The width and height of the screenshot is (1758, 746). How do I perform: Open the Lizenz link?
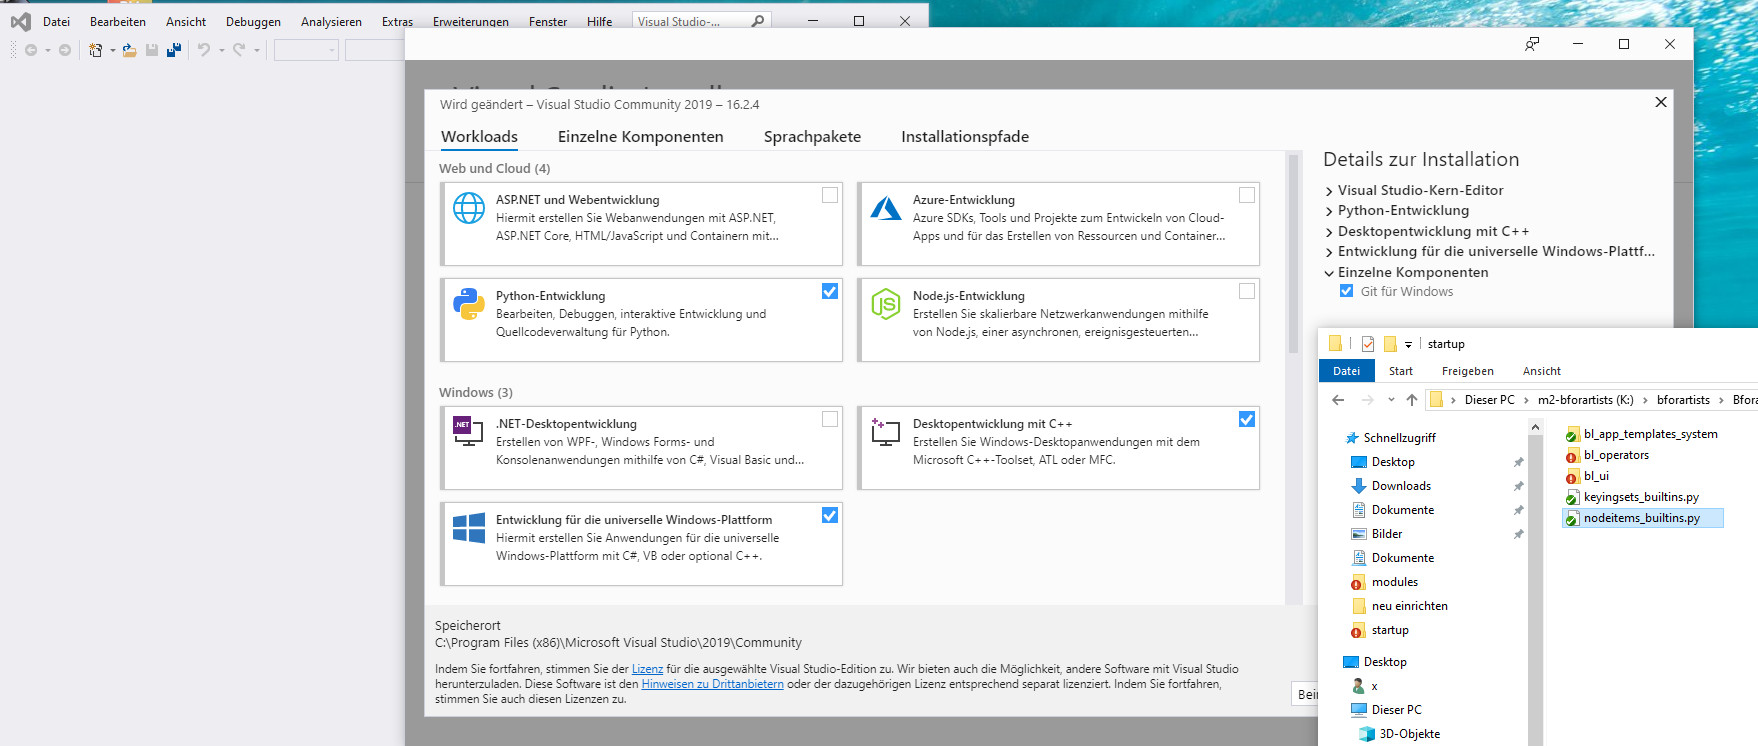click(x=647, y=669)
